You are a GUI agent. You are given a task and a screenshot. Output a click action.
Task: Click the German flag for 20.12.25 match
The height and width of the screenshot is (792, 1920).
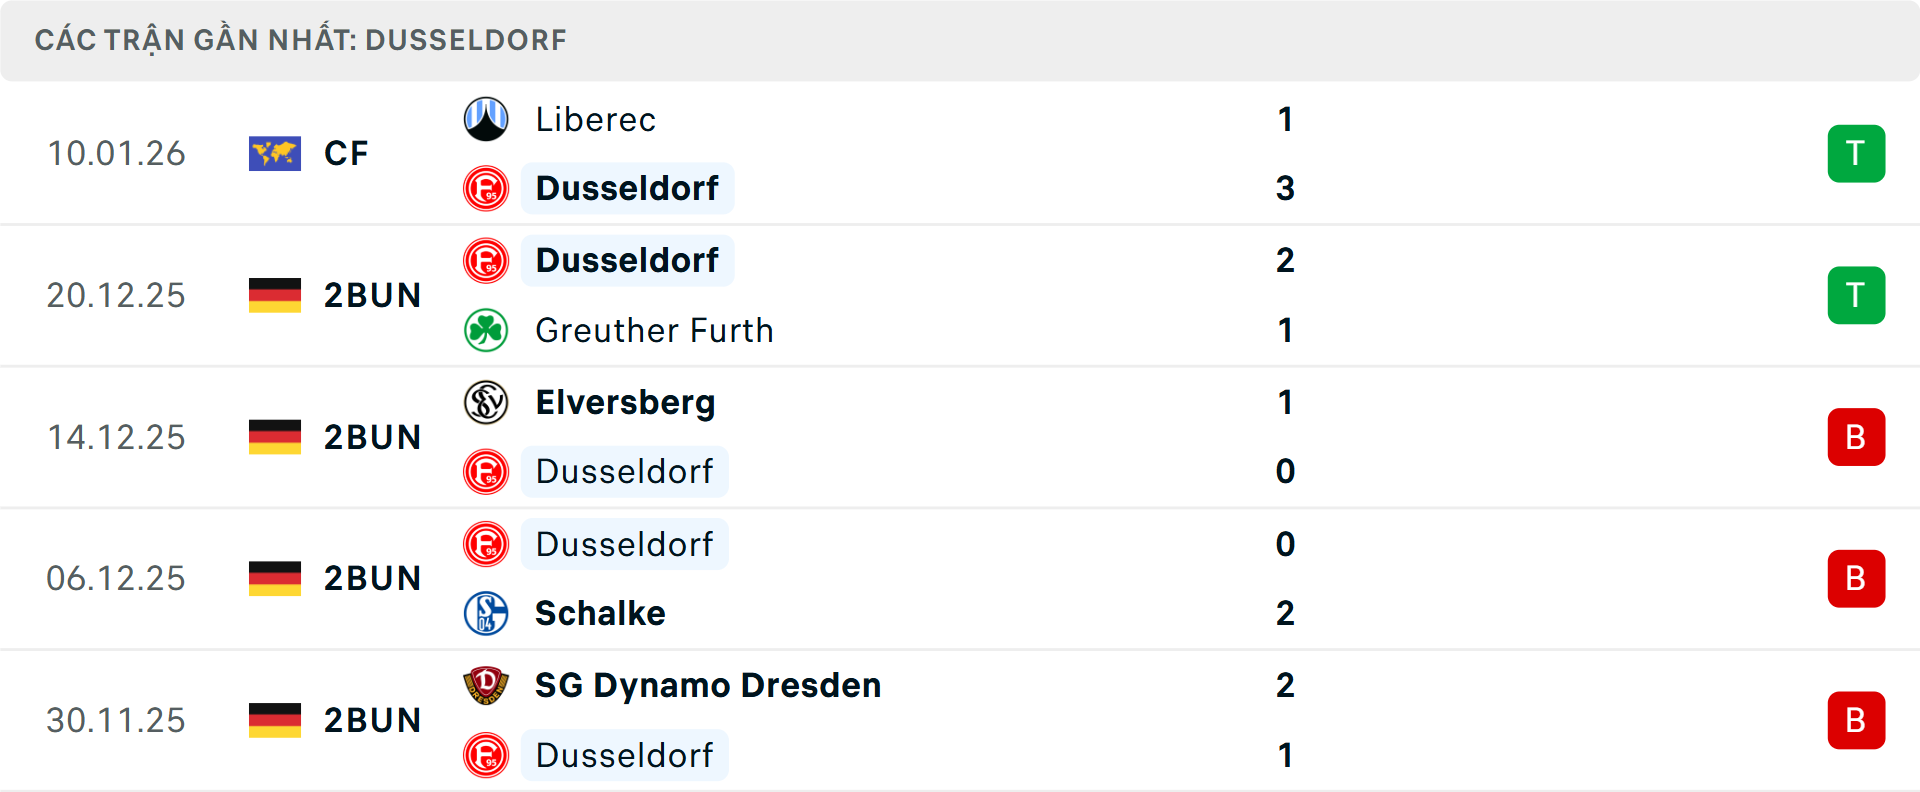point(275,295)
